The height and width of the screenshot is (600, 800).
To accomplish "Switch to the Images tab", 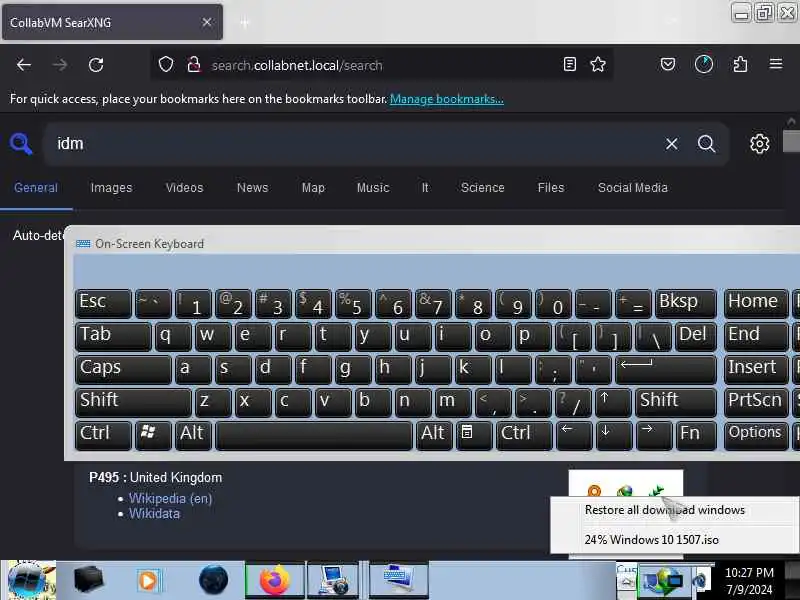I will [111, 188].
